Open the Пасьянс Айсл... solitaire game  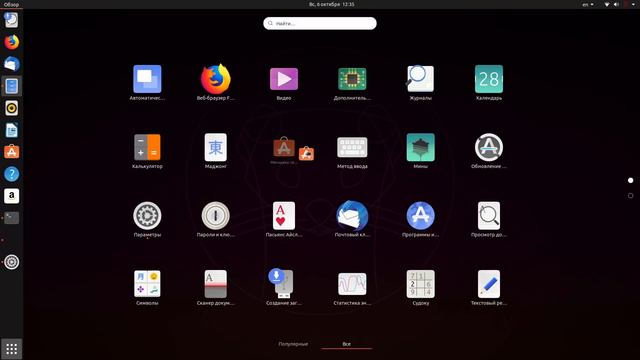284,216
